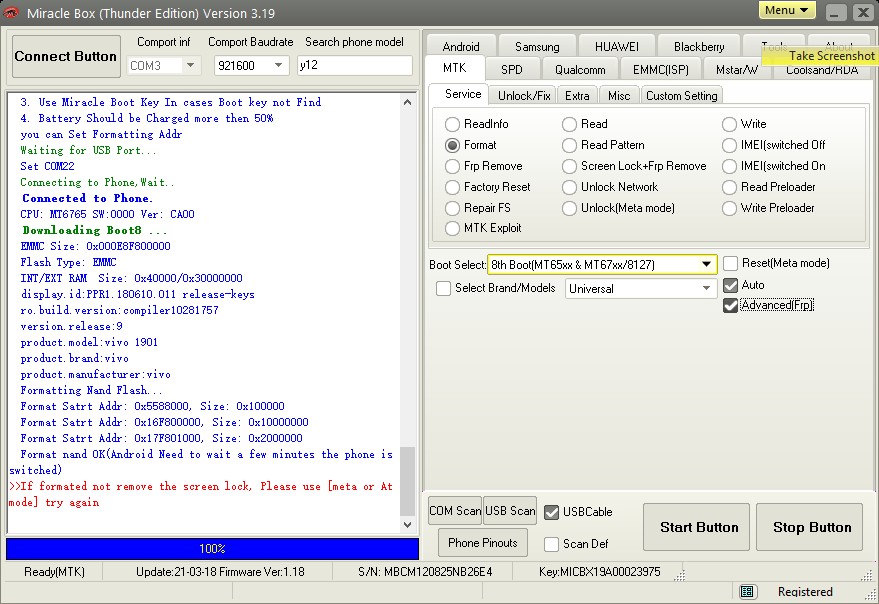Screen dimensions: 879x604
Task: Open the yellow Menu dropdown
Action: click(787, 10)
